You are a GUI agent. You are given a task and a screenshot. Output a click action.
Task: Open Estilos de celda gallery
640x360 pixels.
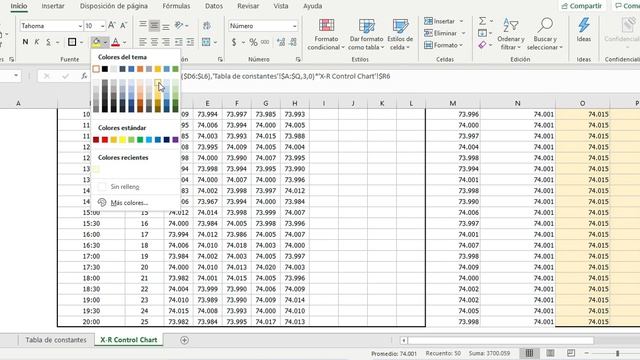[400, 34]
